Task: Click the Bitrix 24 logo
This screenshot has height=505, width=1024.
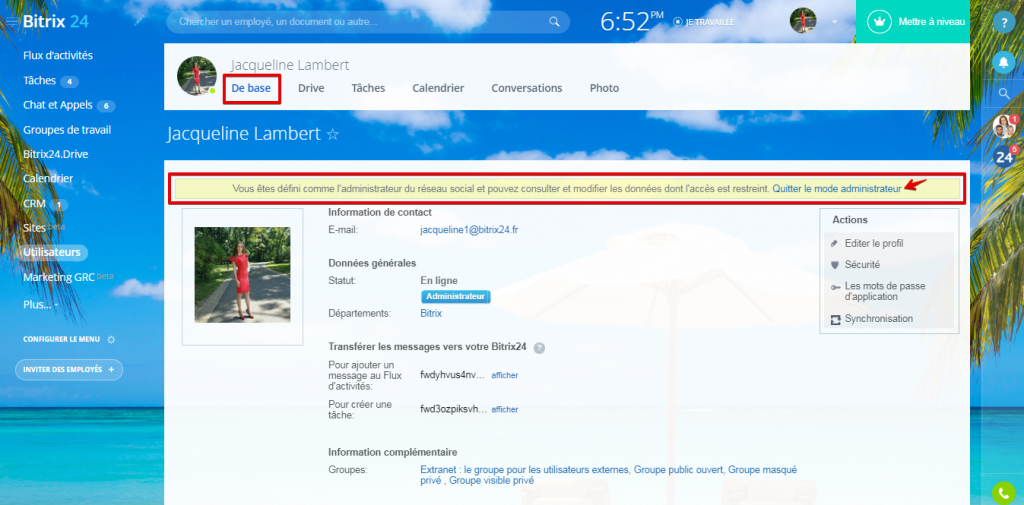Action: [x=56, y=22]
